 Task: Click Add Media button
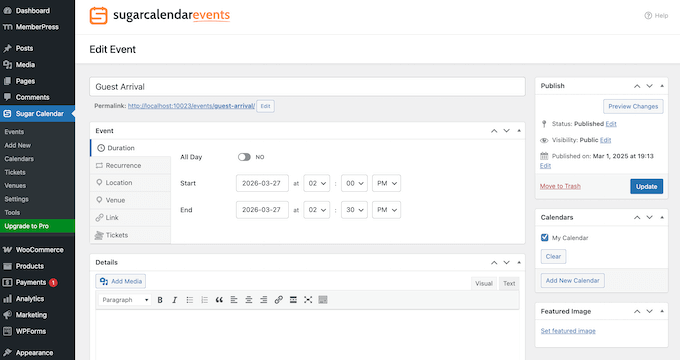click(121, 281)
